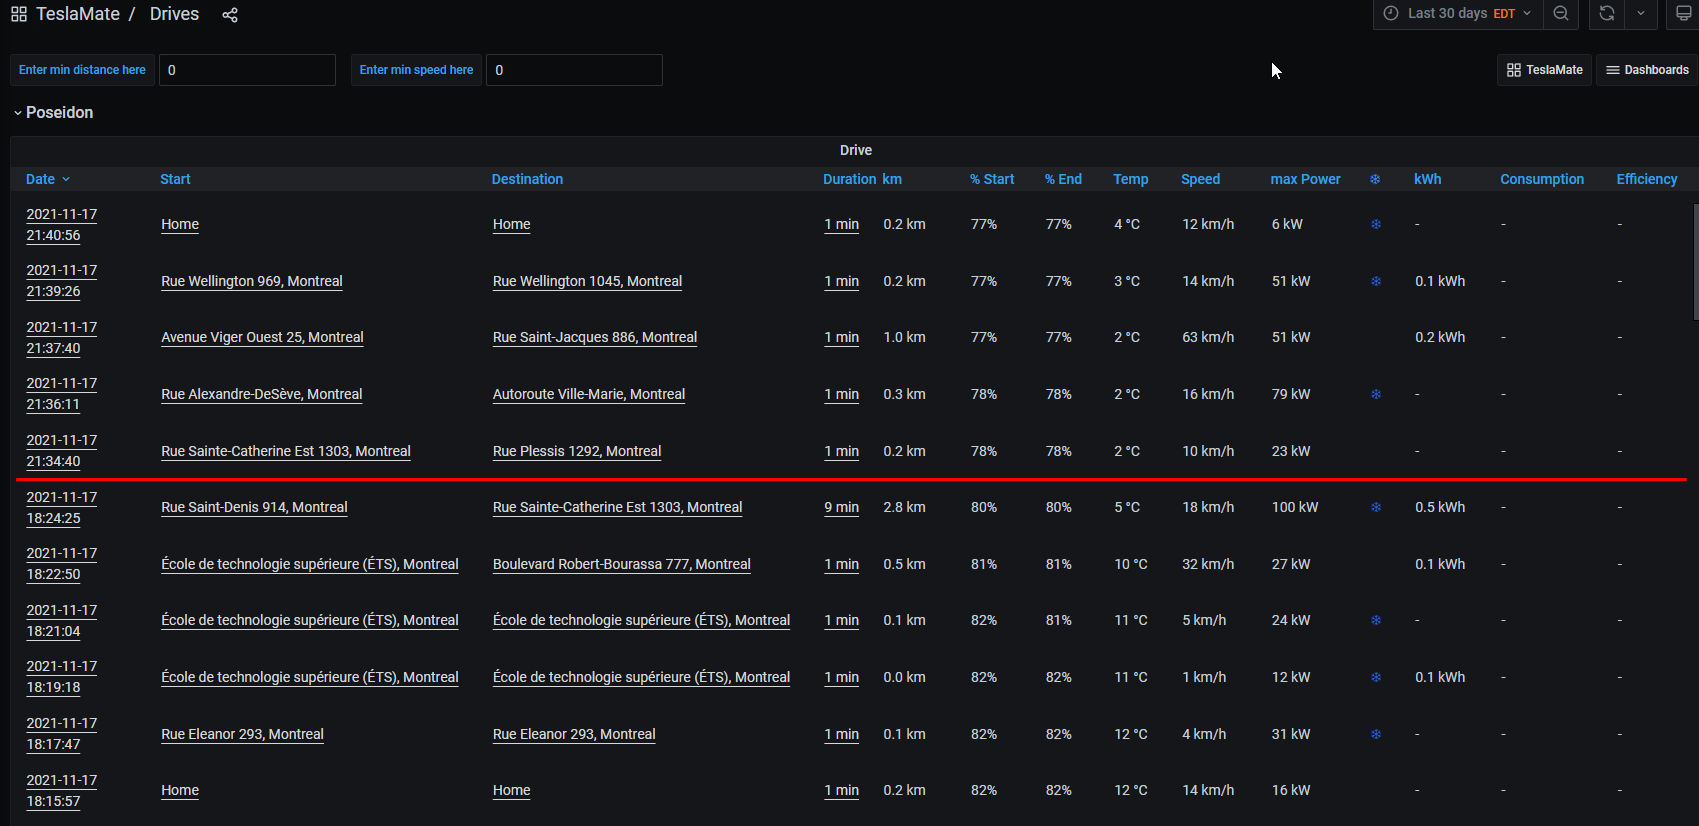Sort by the Consumption column header
The height and width of the screenshot is (826, 1699).
coord(1541,179)
